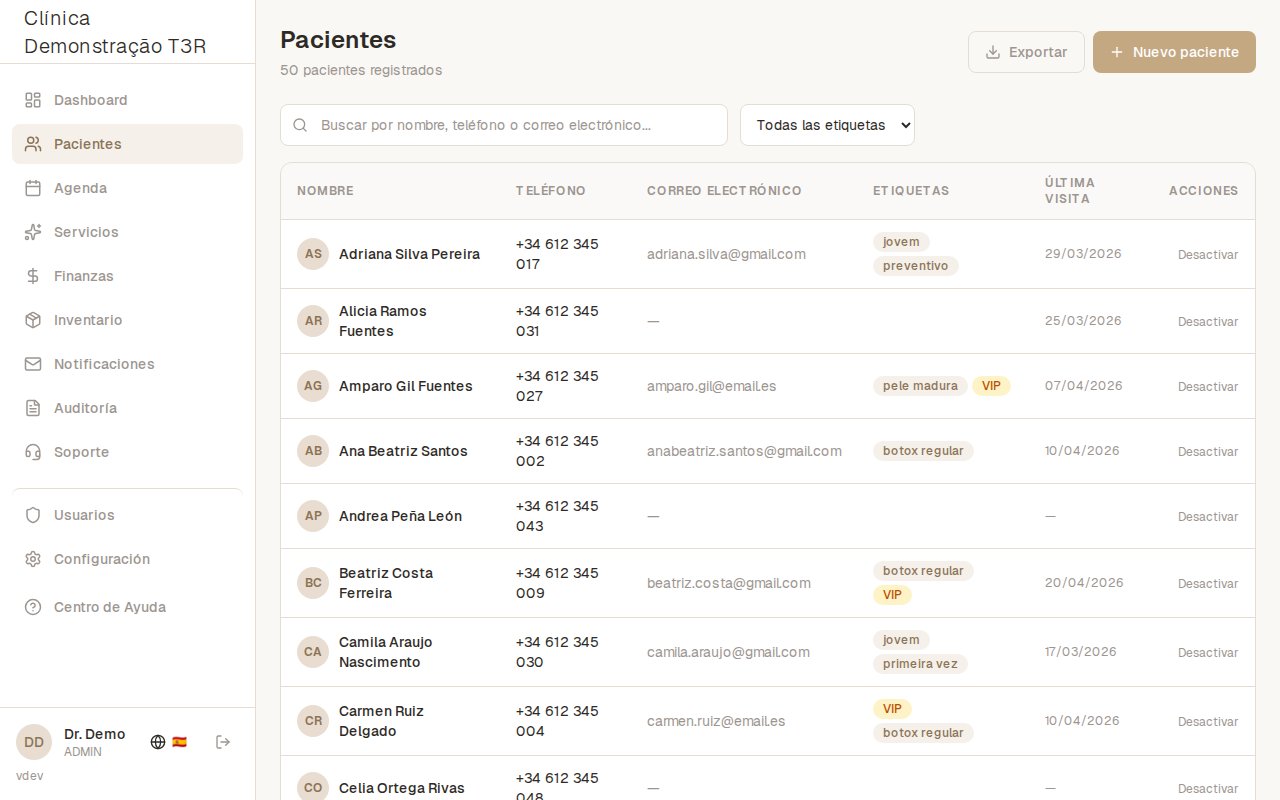Select the Agenda calendar icon
Viewport: 1280px width, 800px height.
click(x=32, y=188)
